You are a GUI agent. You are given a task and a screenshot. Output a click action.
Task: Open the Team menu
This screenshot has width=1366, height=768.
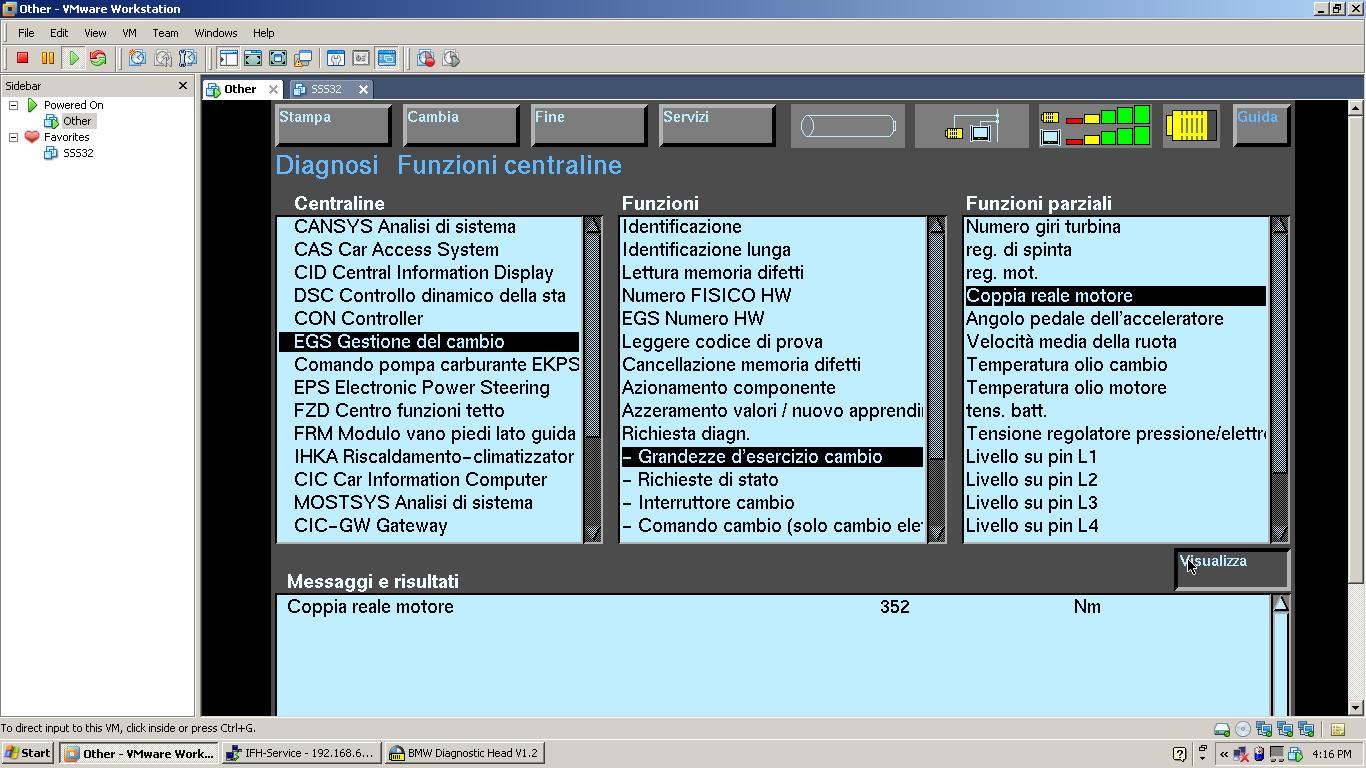165,33
